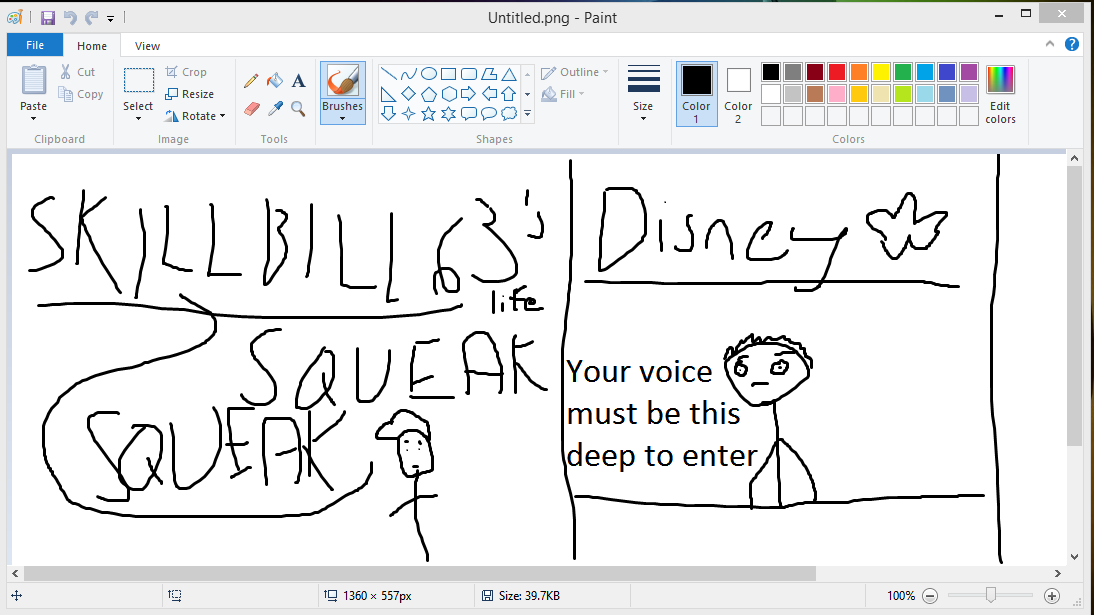Choose the Rectangle shape
The height and width of the screenshot is (615, 1094).
pyautogui.click(x=449, y=74)
